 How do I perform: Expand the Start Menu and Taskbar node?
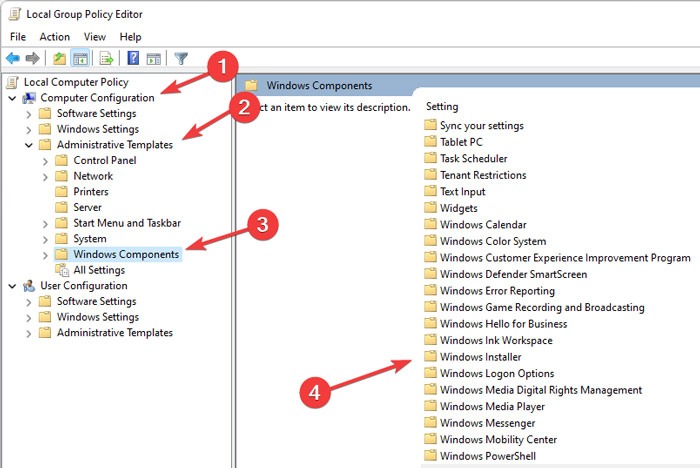click(45, 223)
